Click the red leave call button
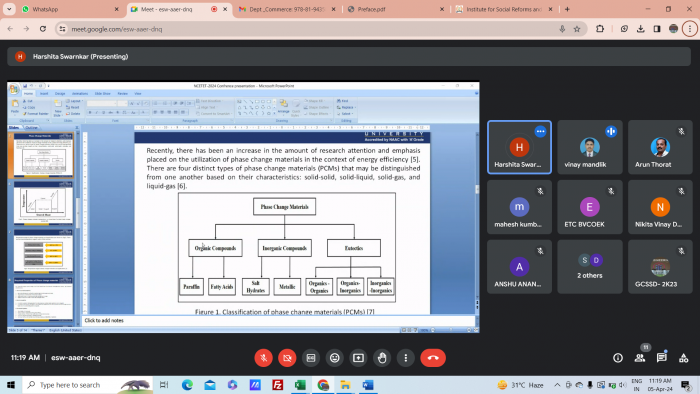700x394 pixels. pyautogui.click(x=433, y=358)
